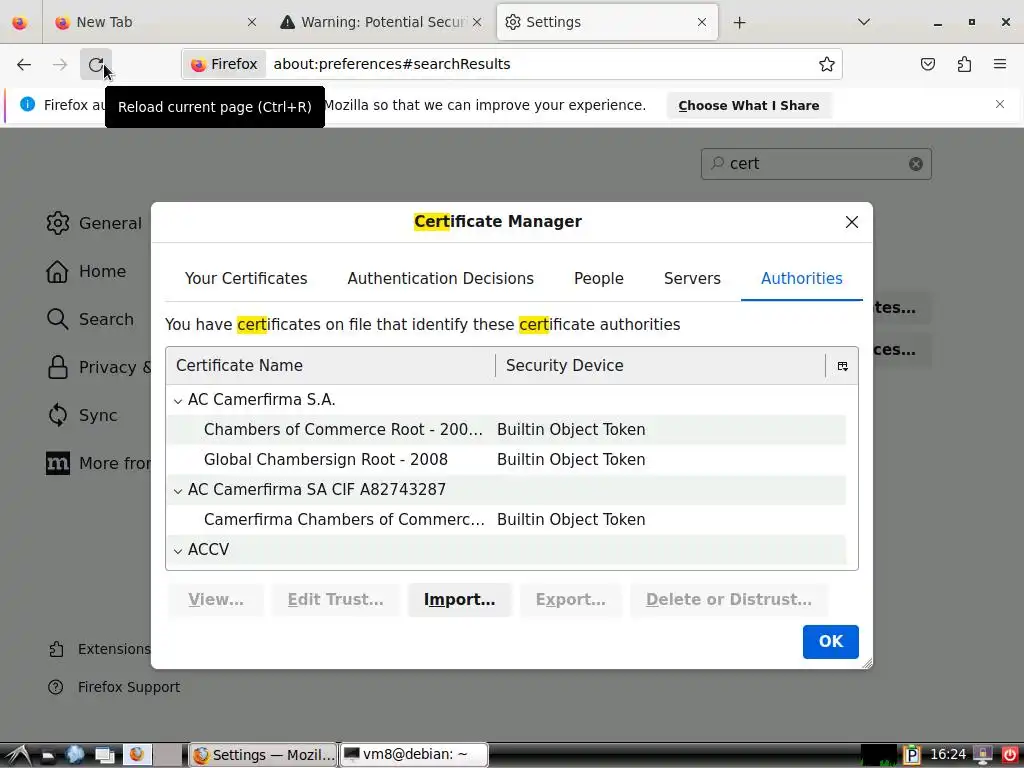Open a new tab with plus button

739,23
